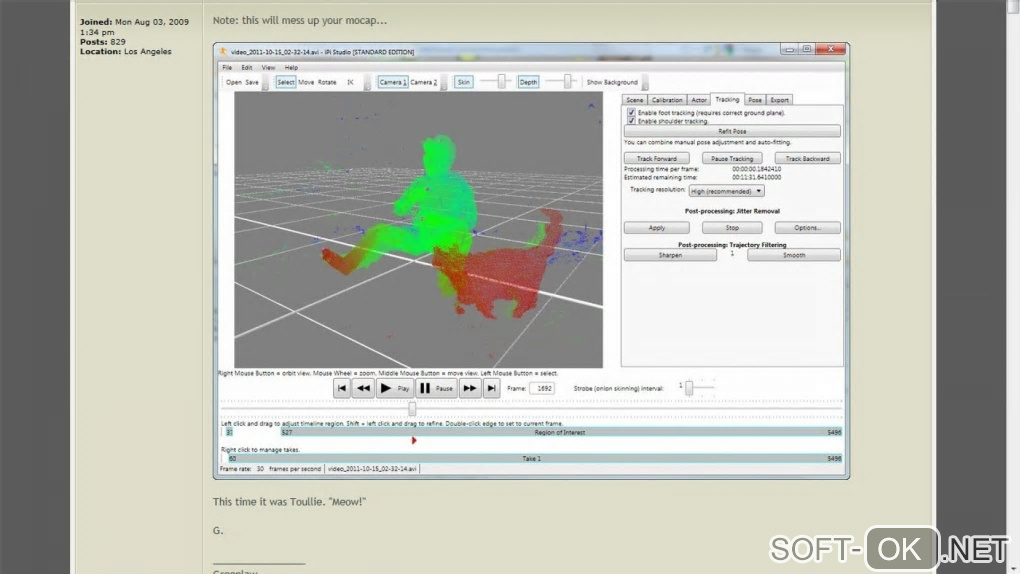Activate the Rotate tool

point(327,83)
